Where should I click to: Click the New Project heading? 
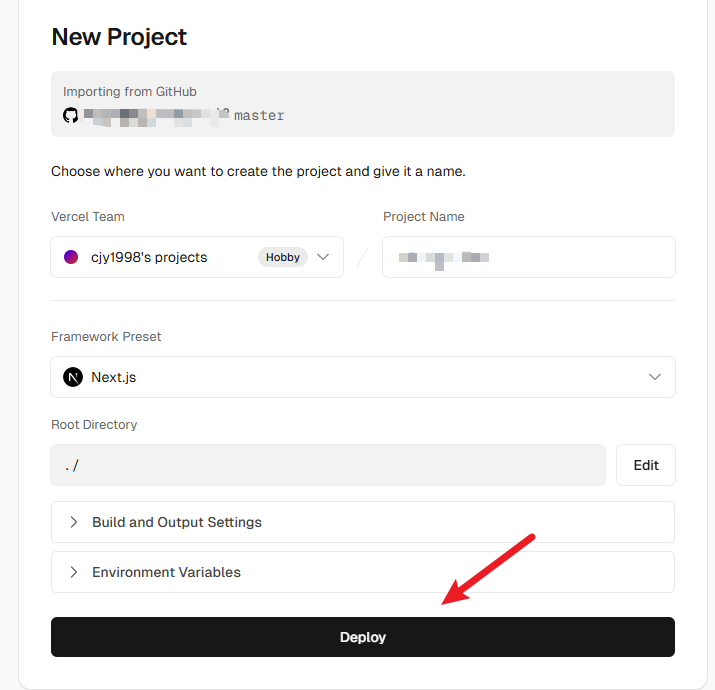[119, 37]
